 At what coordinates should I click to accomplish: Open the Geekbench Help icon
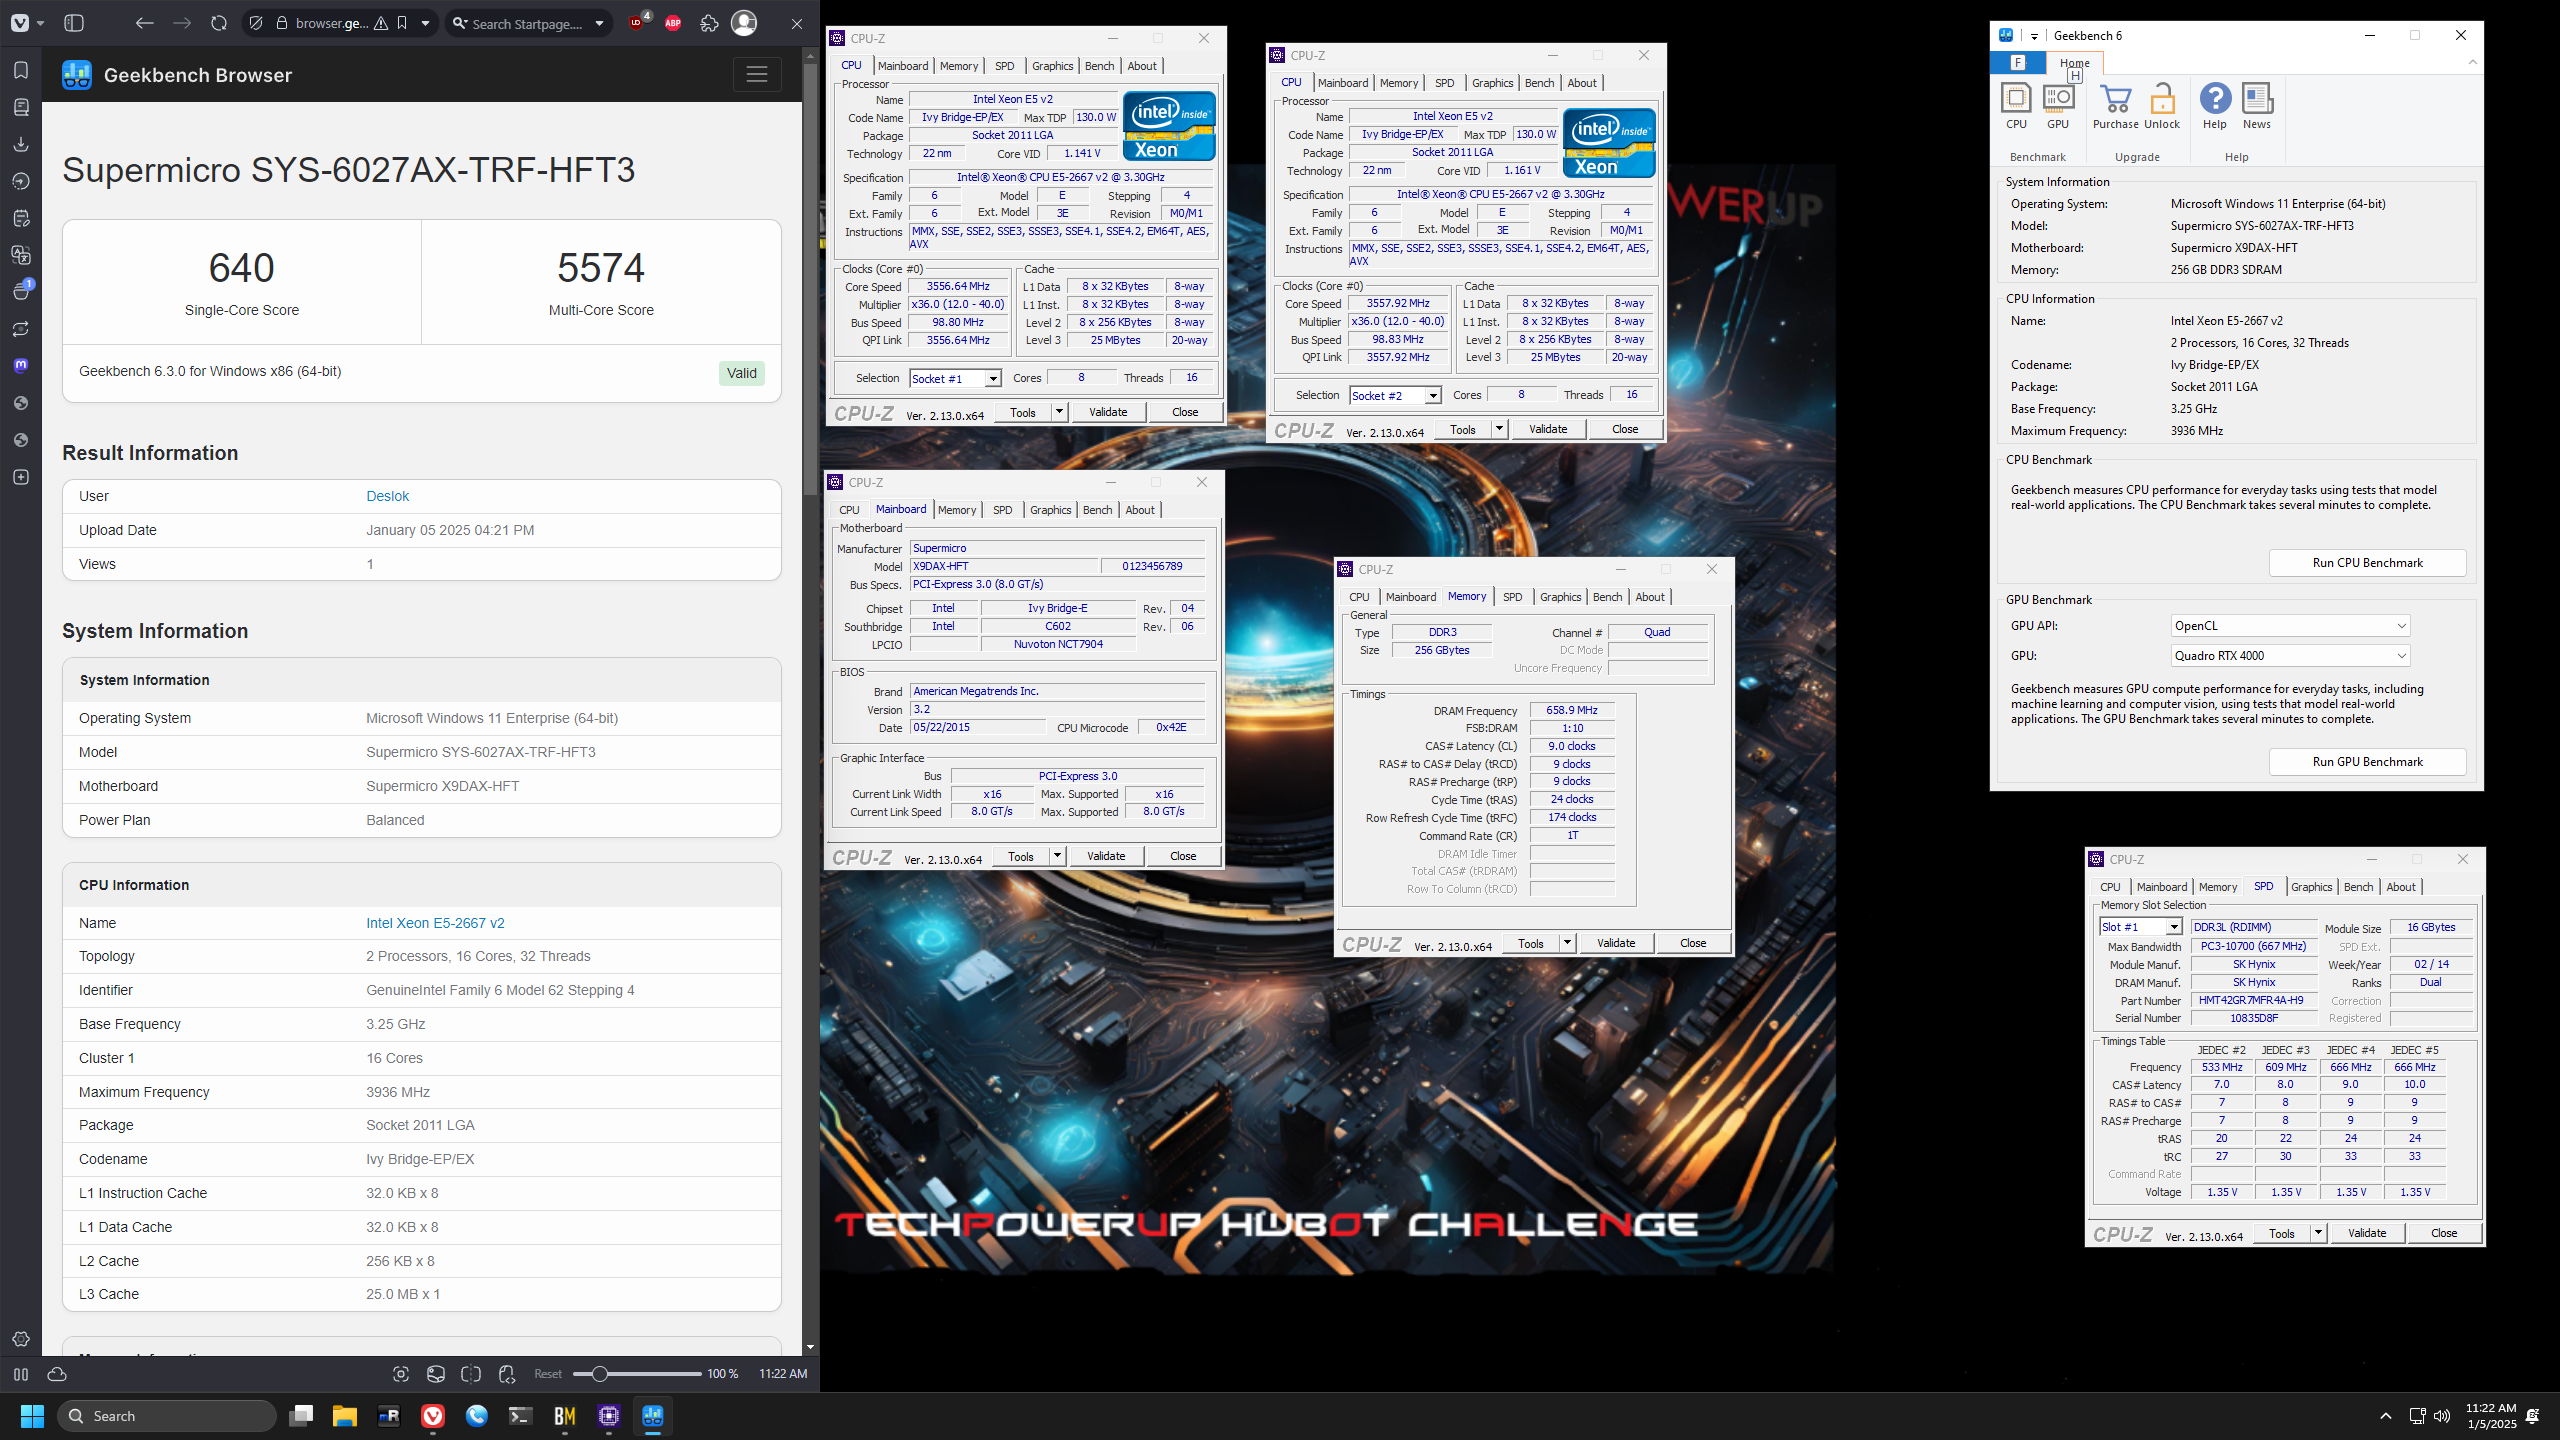tap(2215, 107)
